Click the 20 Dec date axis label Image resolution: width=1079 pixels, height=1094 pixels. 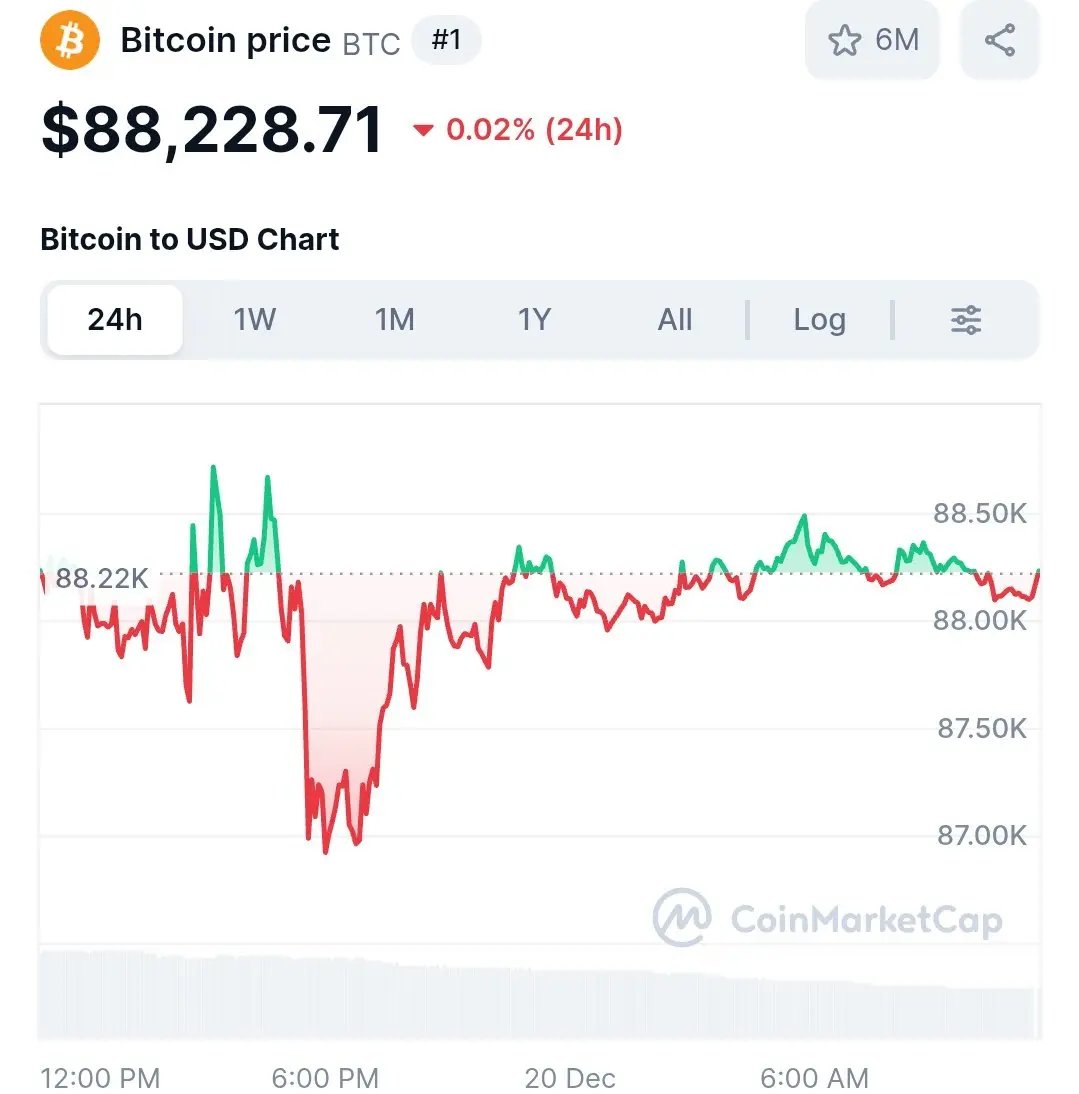click(570, 1078)
